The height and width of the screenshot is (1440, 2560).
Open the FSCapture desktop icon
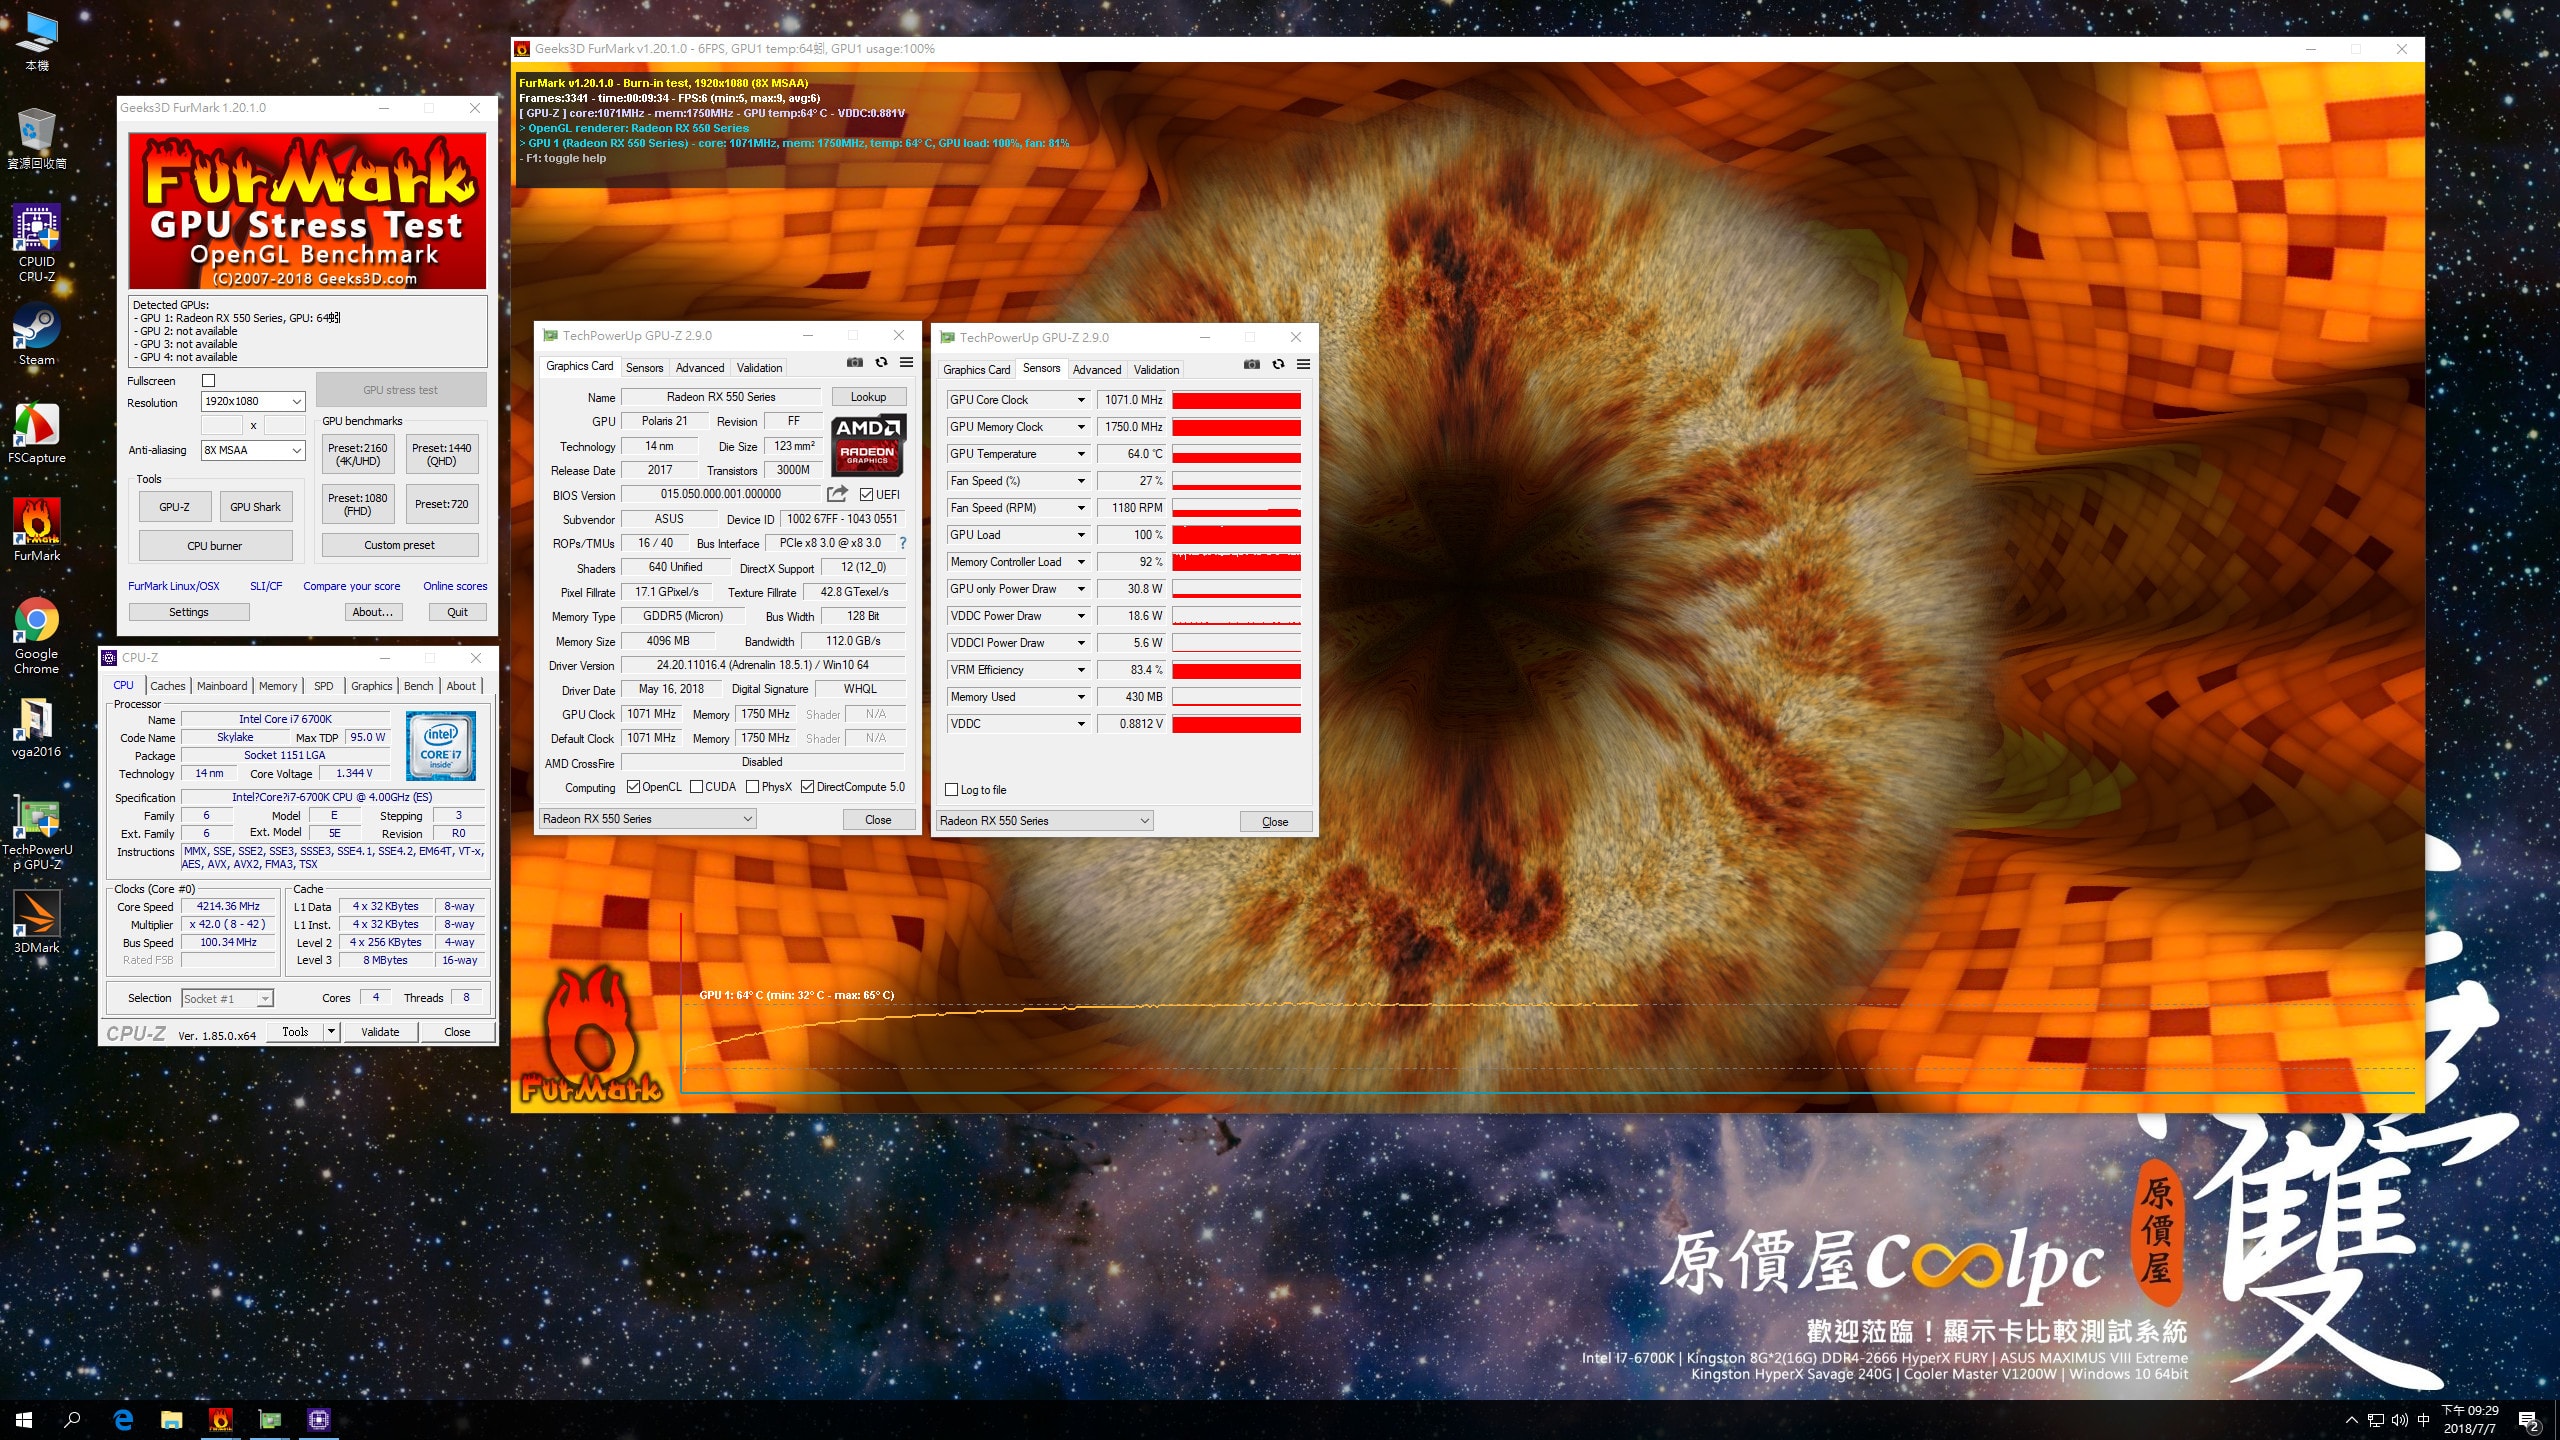click(x=37, y=433)
